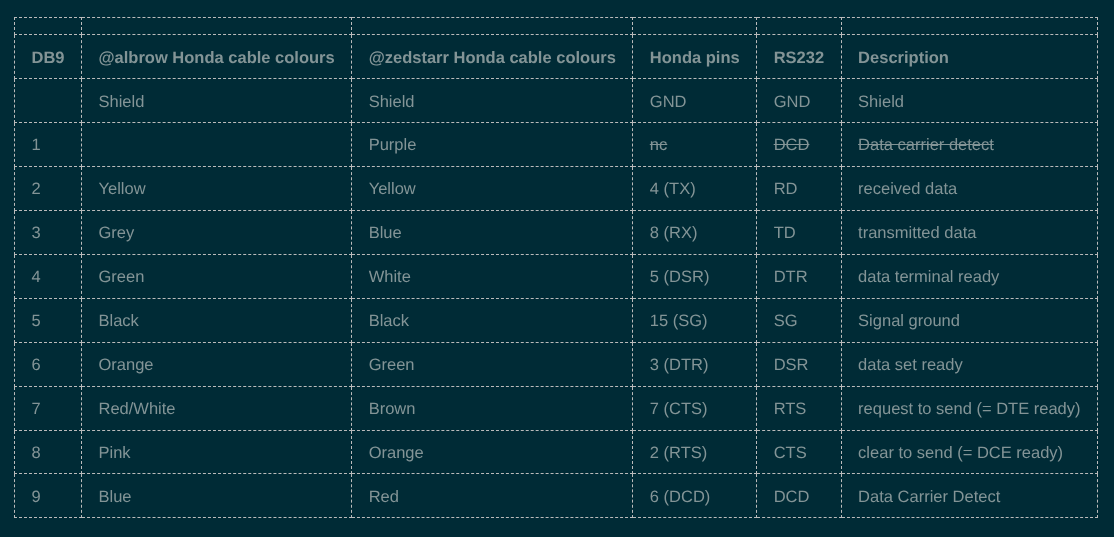Click the request to send description cell

point(968,408)
